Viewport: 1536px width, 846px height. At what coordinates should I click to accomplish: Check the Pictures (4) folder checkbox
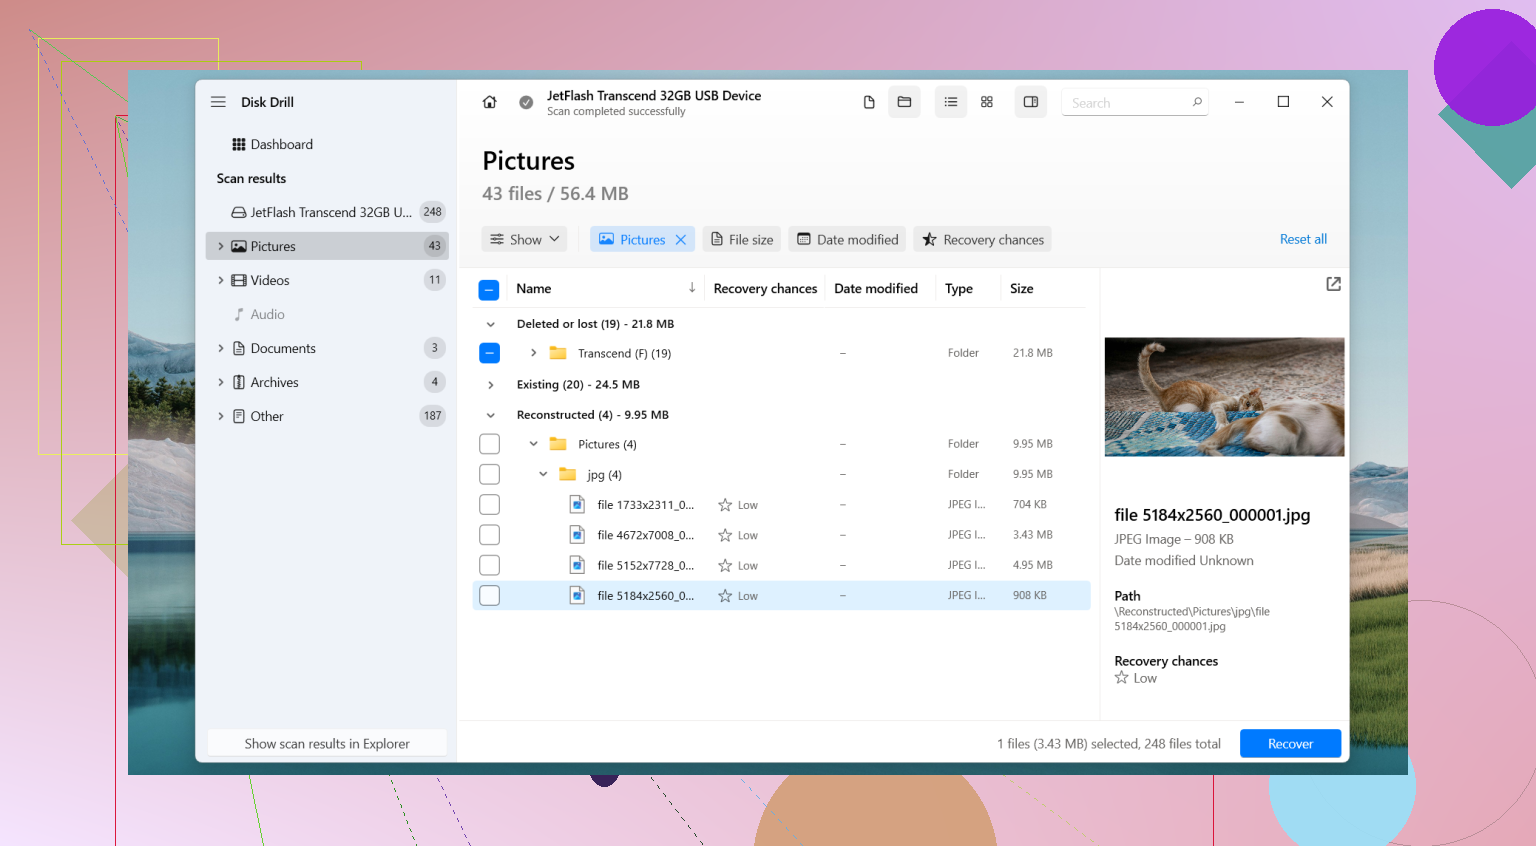point(489,444)
